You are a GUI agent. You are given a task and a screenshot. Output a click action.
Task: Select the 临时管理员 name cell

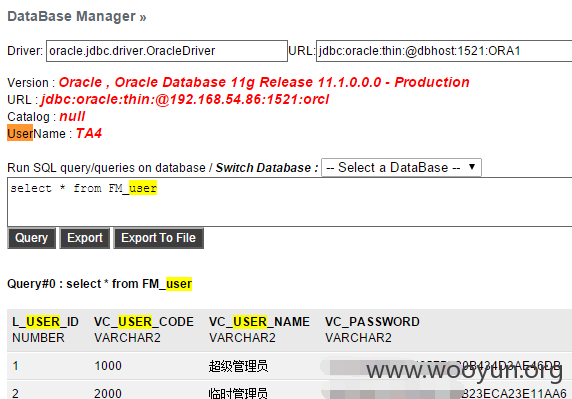click(238, 394)
